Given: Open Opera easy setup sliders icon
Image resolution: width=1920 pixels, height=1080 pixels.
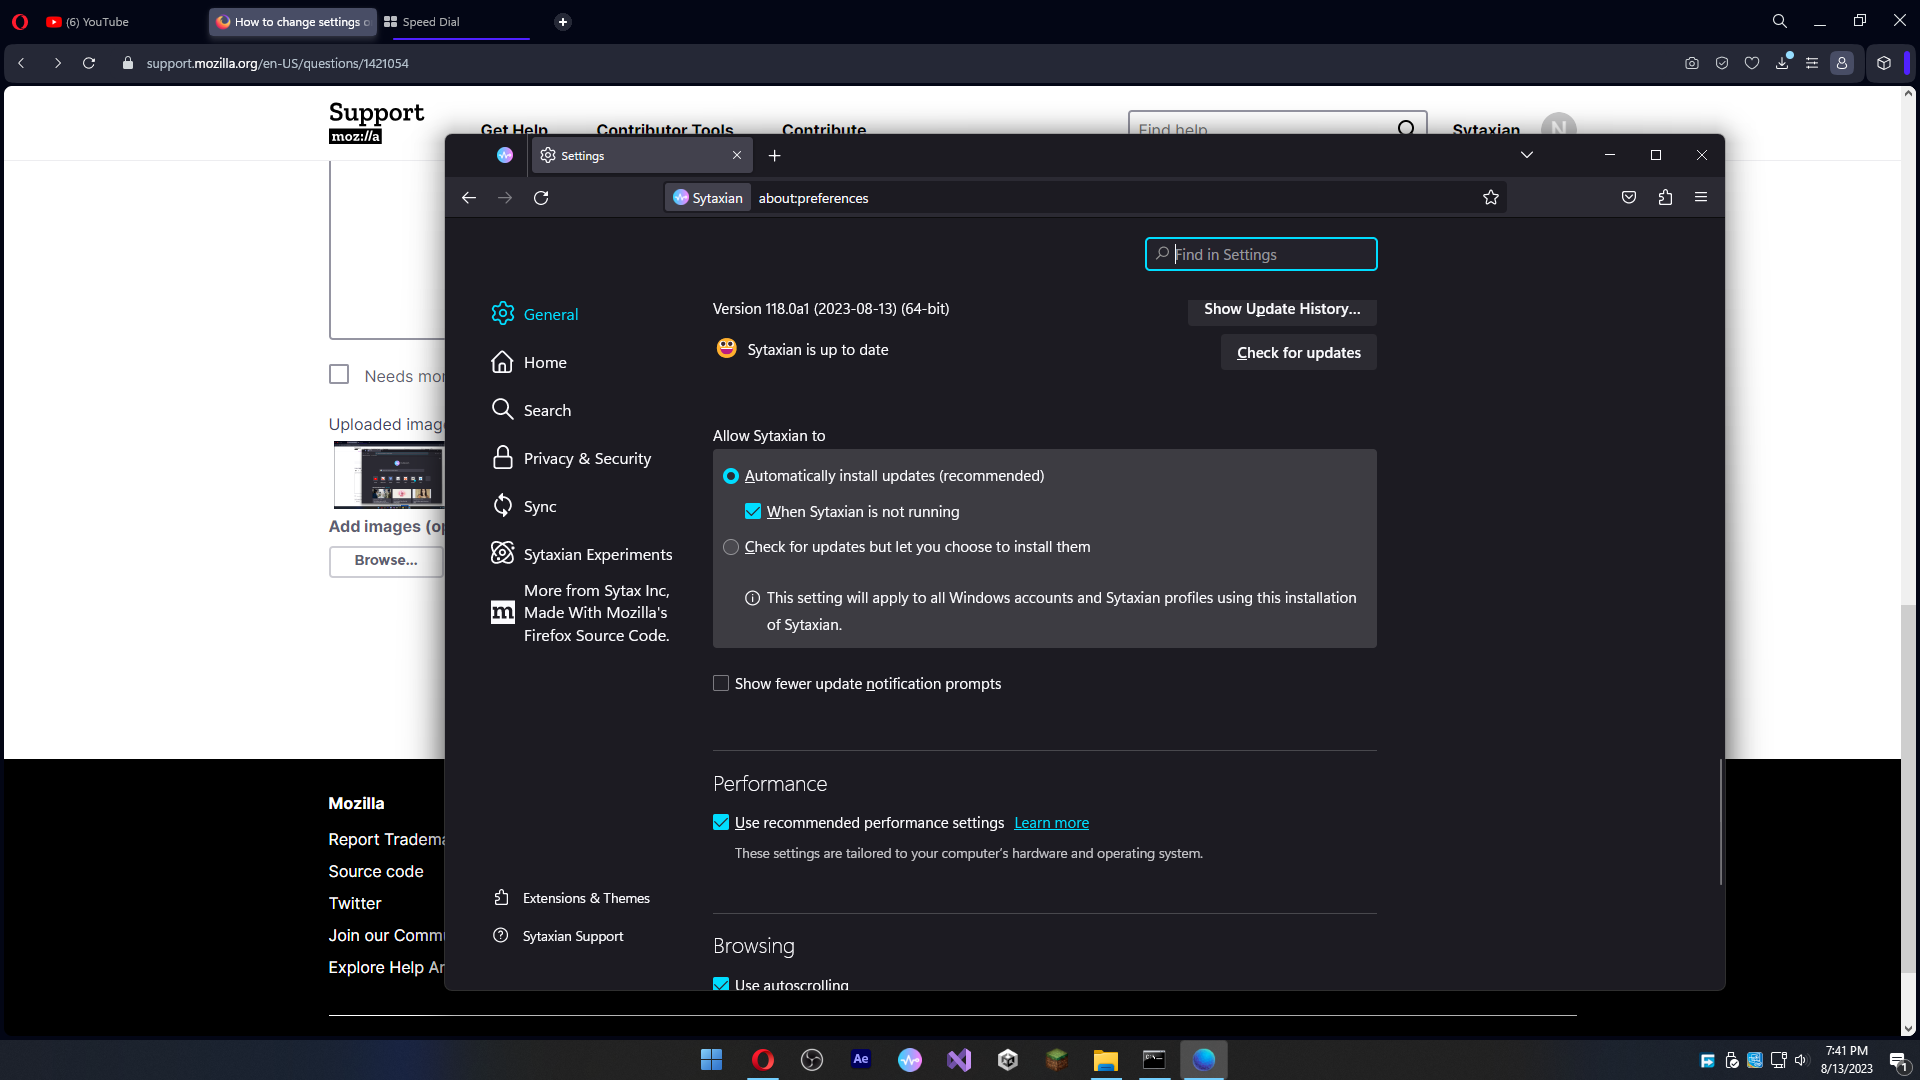Looking at the screenshot, I should point(1812,63).
